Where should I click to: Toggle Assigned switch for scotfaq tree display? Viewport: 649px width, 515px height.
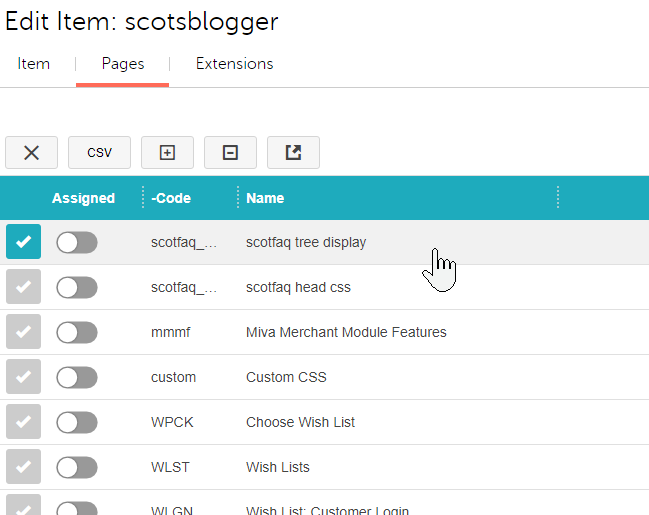point(77,242)
